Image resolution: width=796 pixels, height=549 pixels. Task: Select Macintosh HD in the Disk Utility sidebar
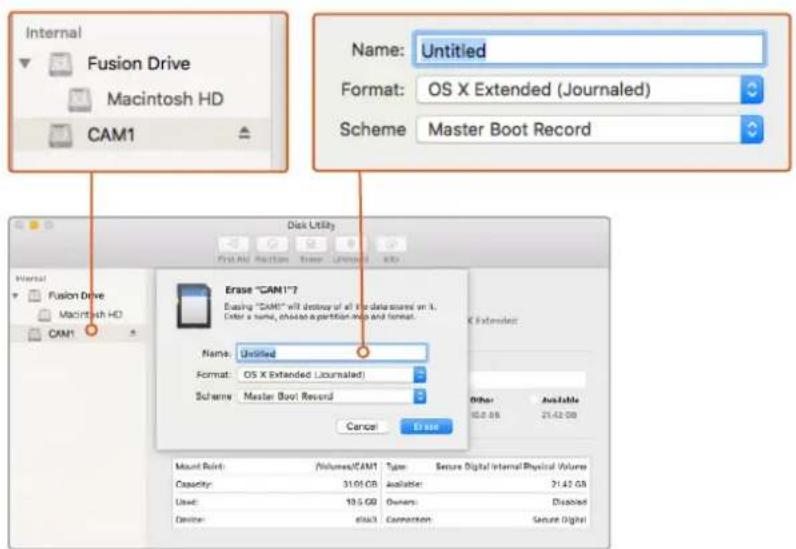90,314
